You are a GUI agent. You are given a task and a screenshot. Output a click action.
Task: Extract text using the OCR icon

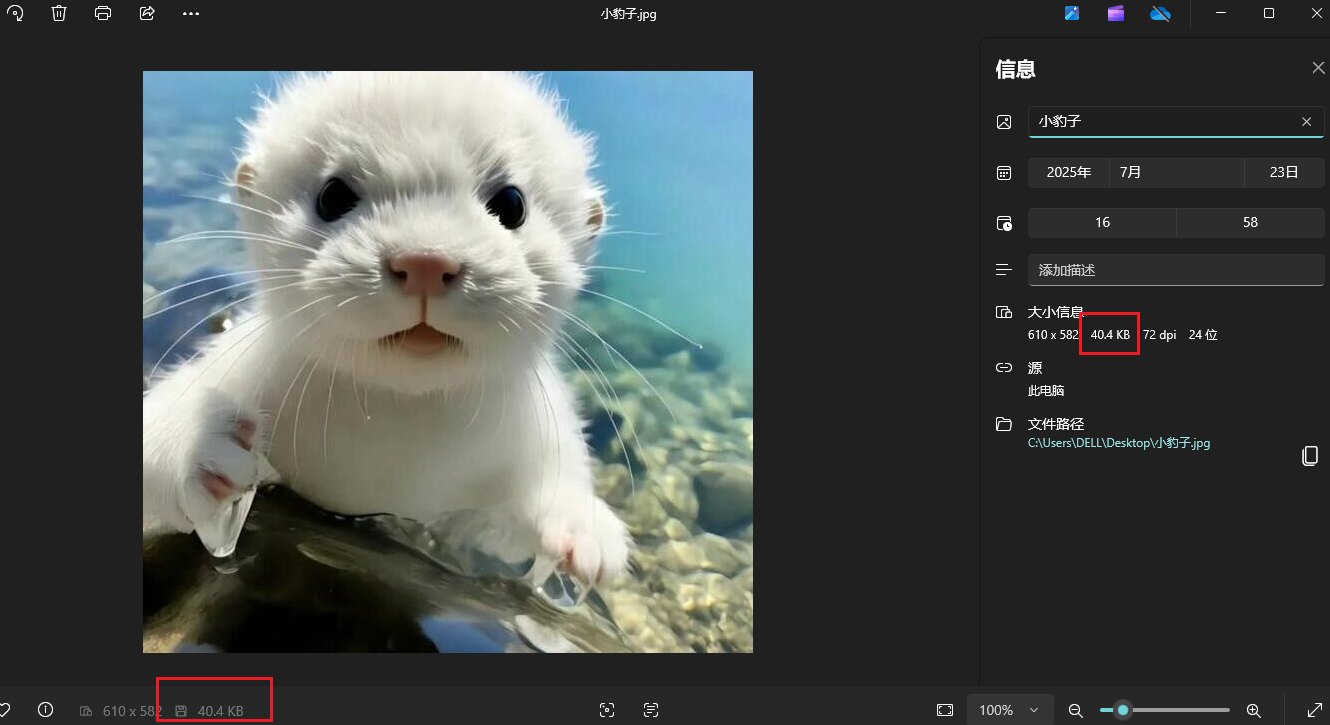point(650,710)
